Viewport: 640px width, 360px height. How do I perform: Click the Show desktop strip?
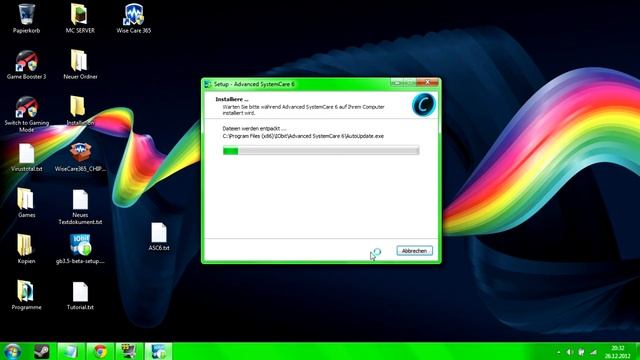(637, 351)
